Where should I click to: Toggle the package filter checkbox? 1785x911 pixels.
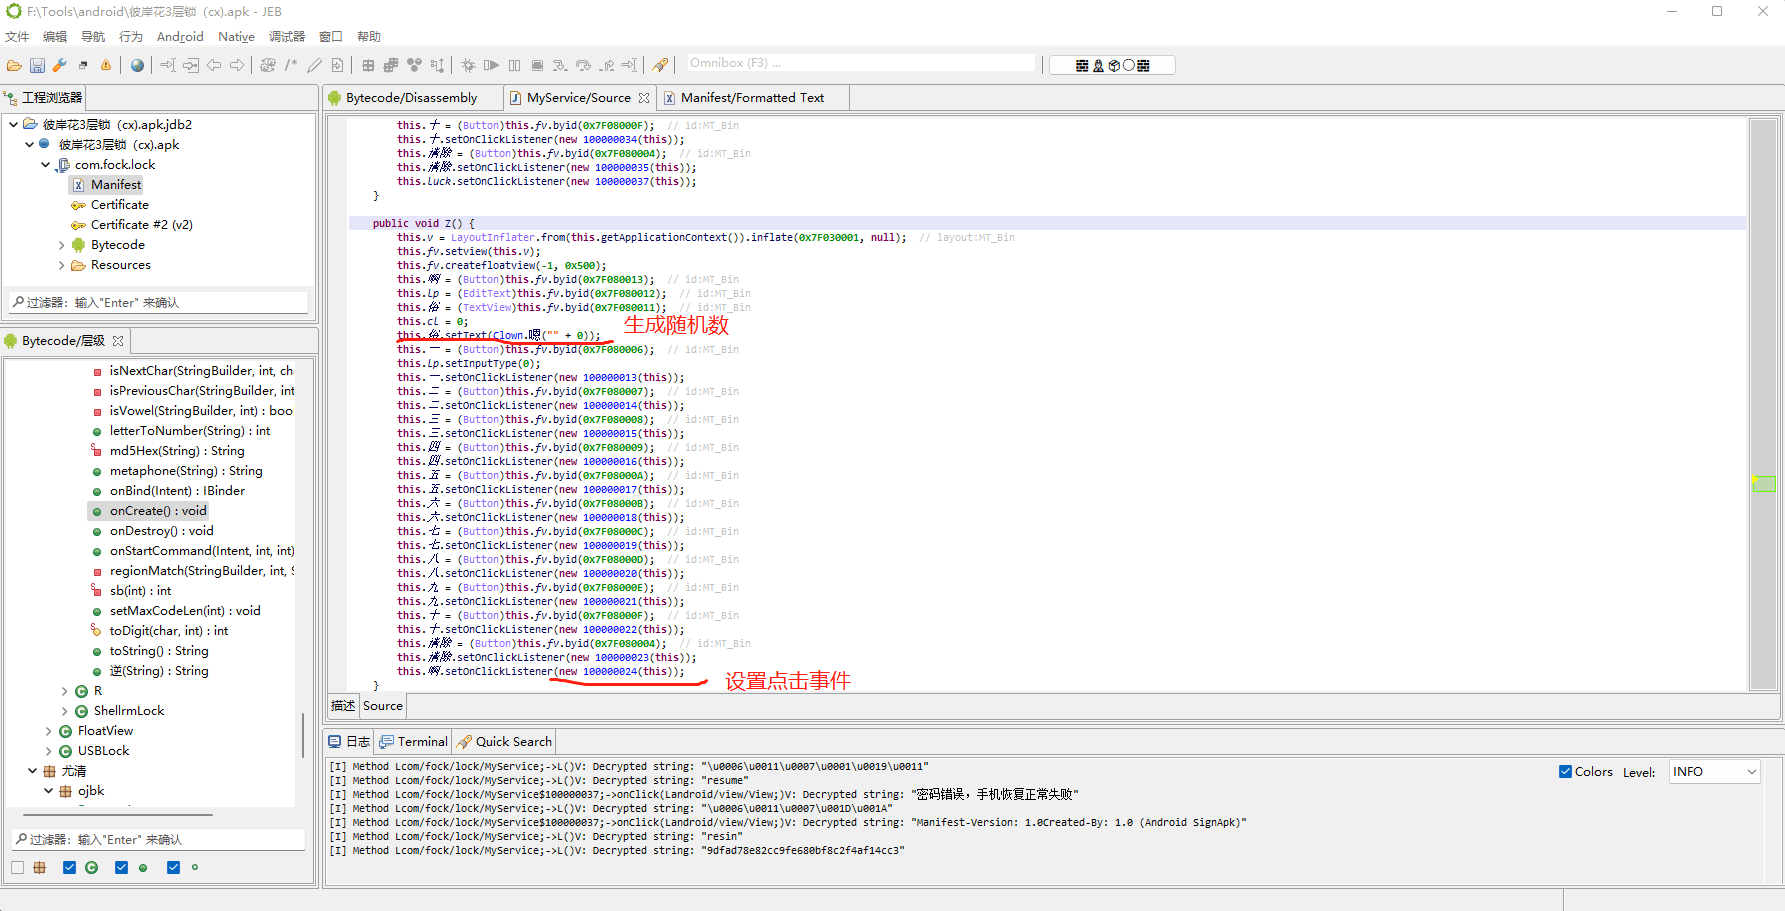[18, 867]
